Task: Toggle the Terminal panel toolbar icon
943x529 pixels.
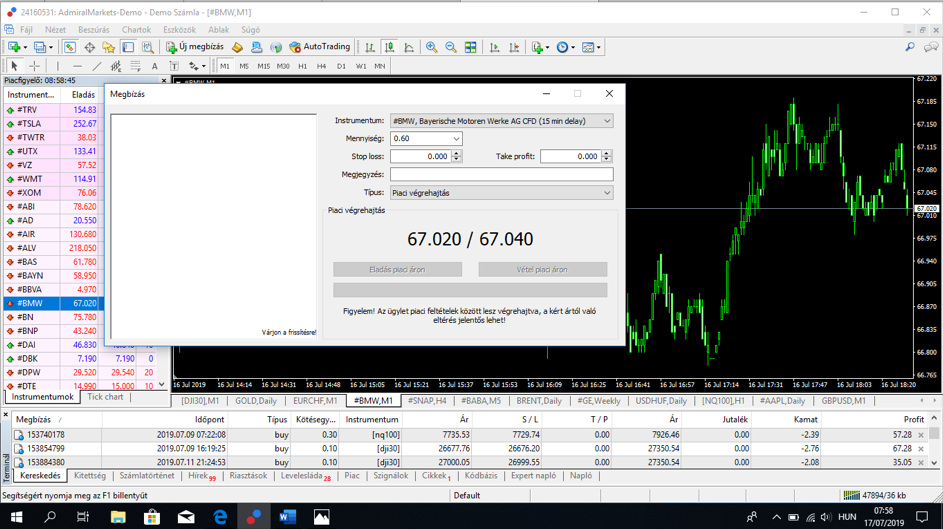Action: [128, 47]
